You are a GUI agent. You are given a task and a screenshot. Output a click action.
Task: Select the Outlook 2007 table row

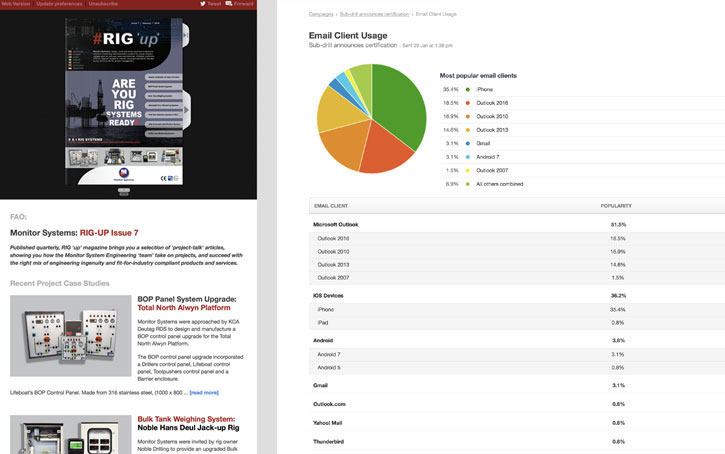tap(517, 278)
